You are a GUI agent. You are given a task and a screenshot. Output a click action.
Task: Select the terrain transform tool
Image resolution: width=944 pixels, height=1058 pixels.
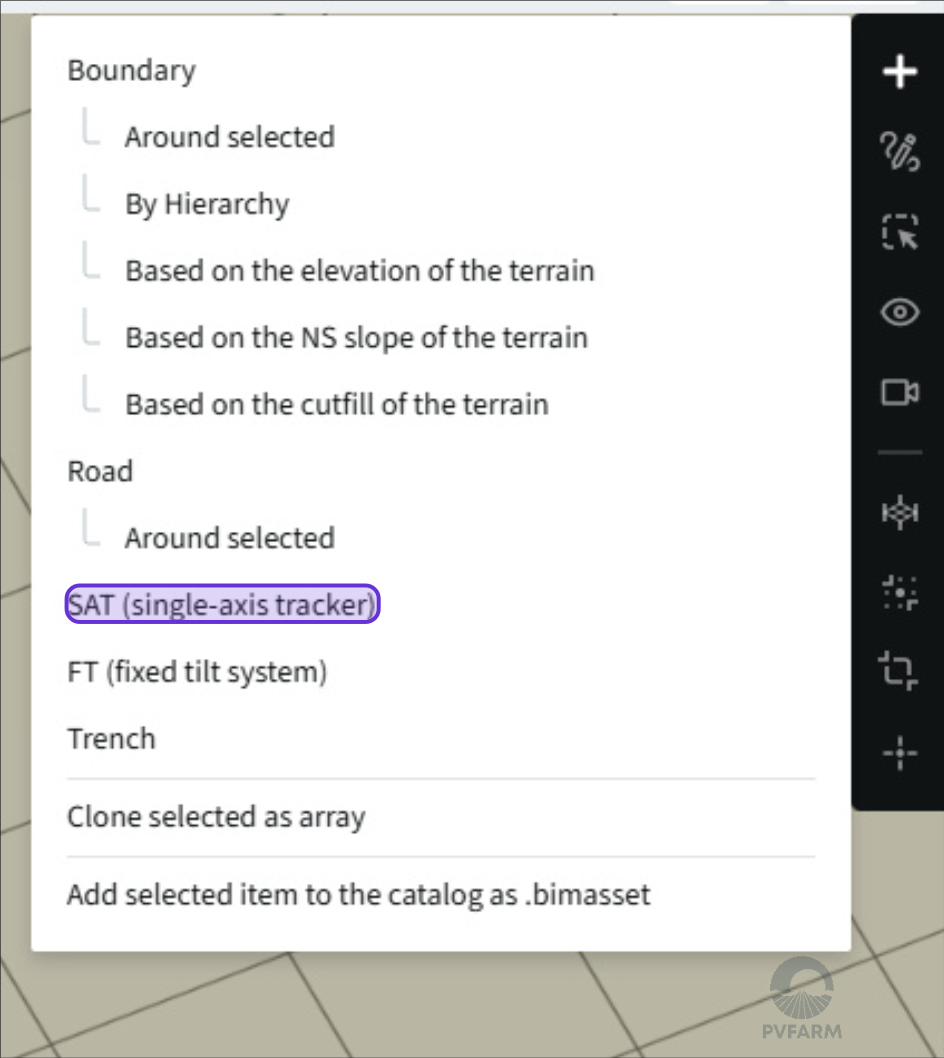coord(899,512)
